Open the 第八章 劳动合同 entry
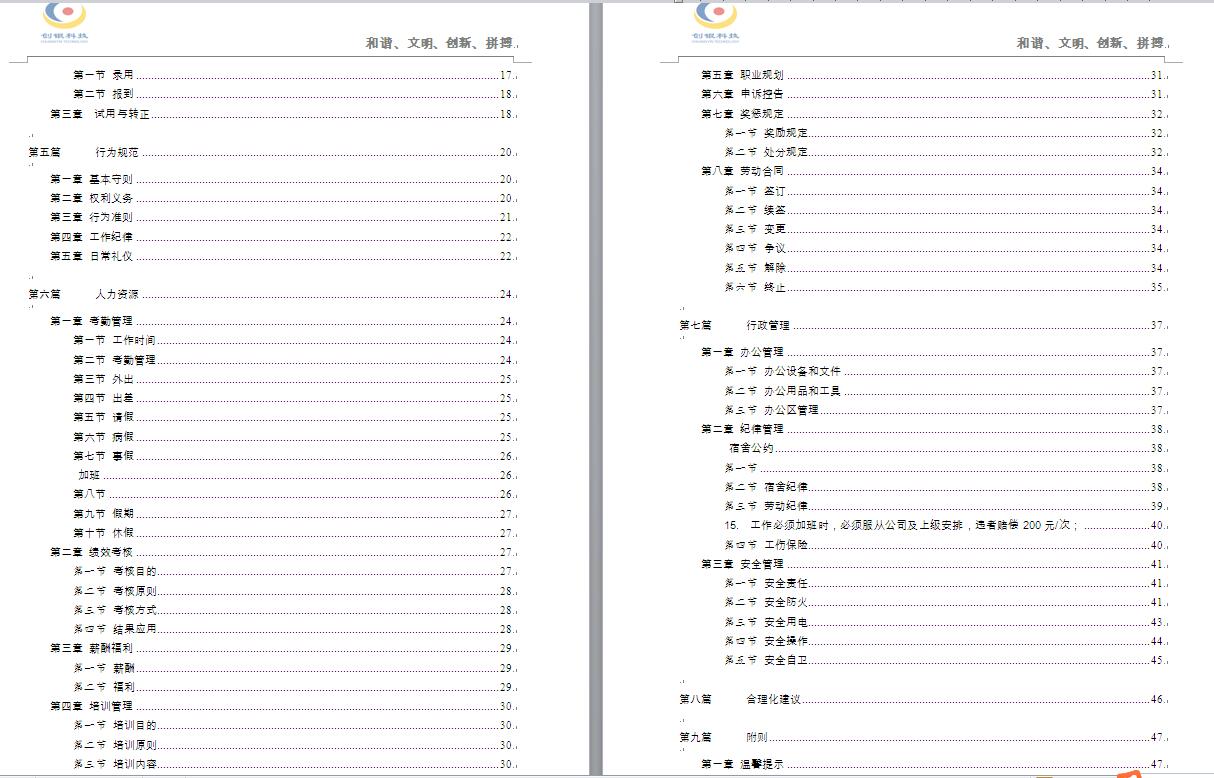The image size is (1214, 778). (742, 171)
